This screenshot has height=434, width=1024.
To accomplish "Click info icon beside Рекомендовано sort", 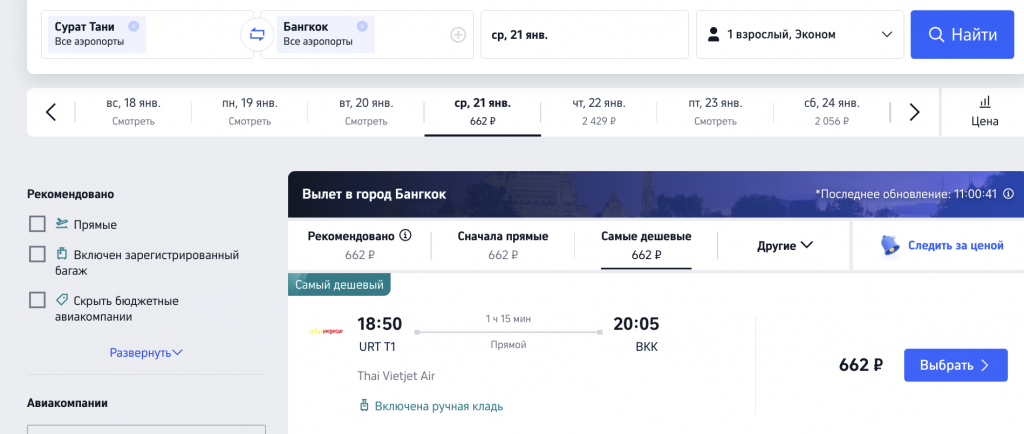I will pyautogui.click(x=405, y=236).
